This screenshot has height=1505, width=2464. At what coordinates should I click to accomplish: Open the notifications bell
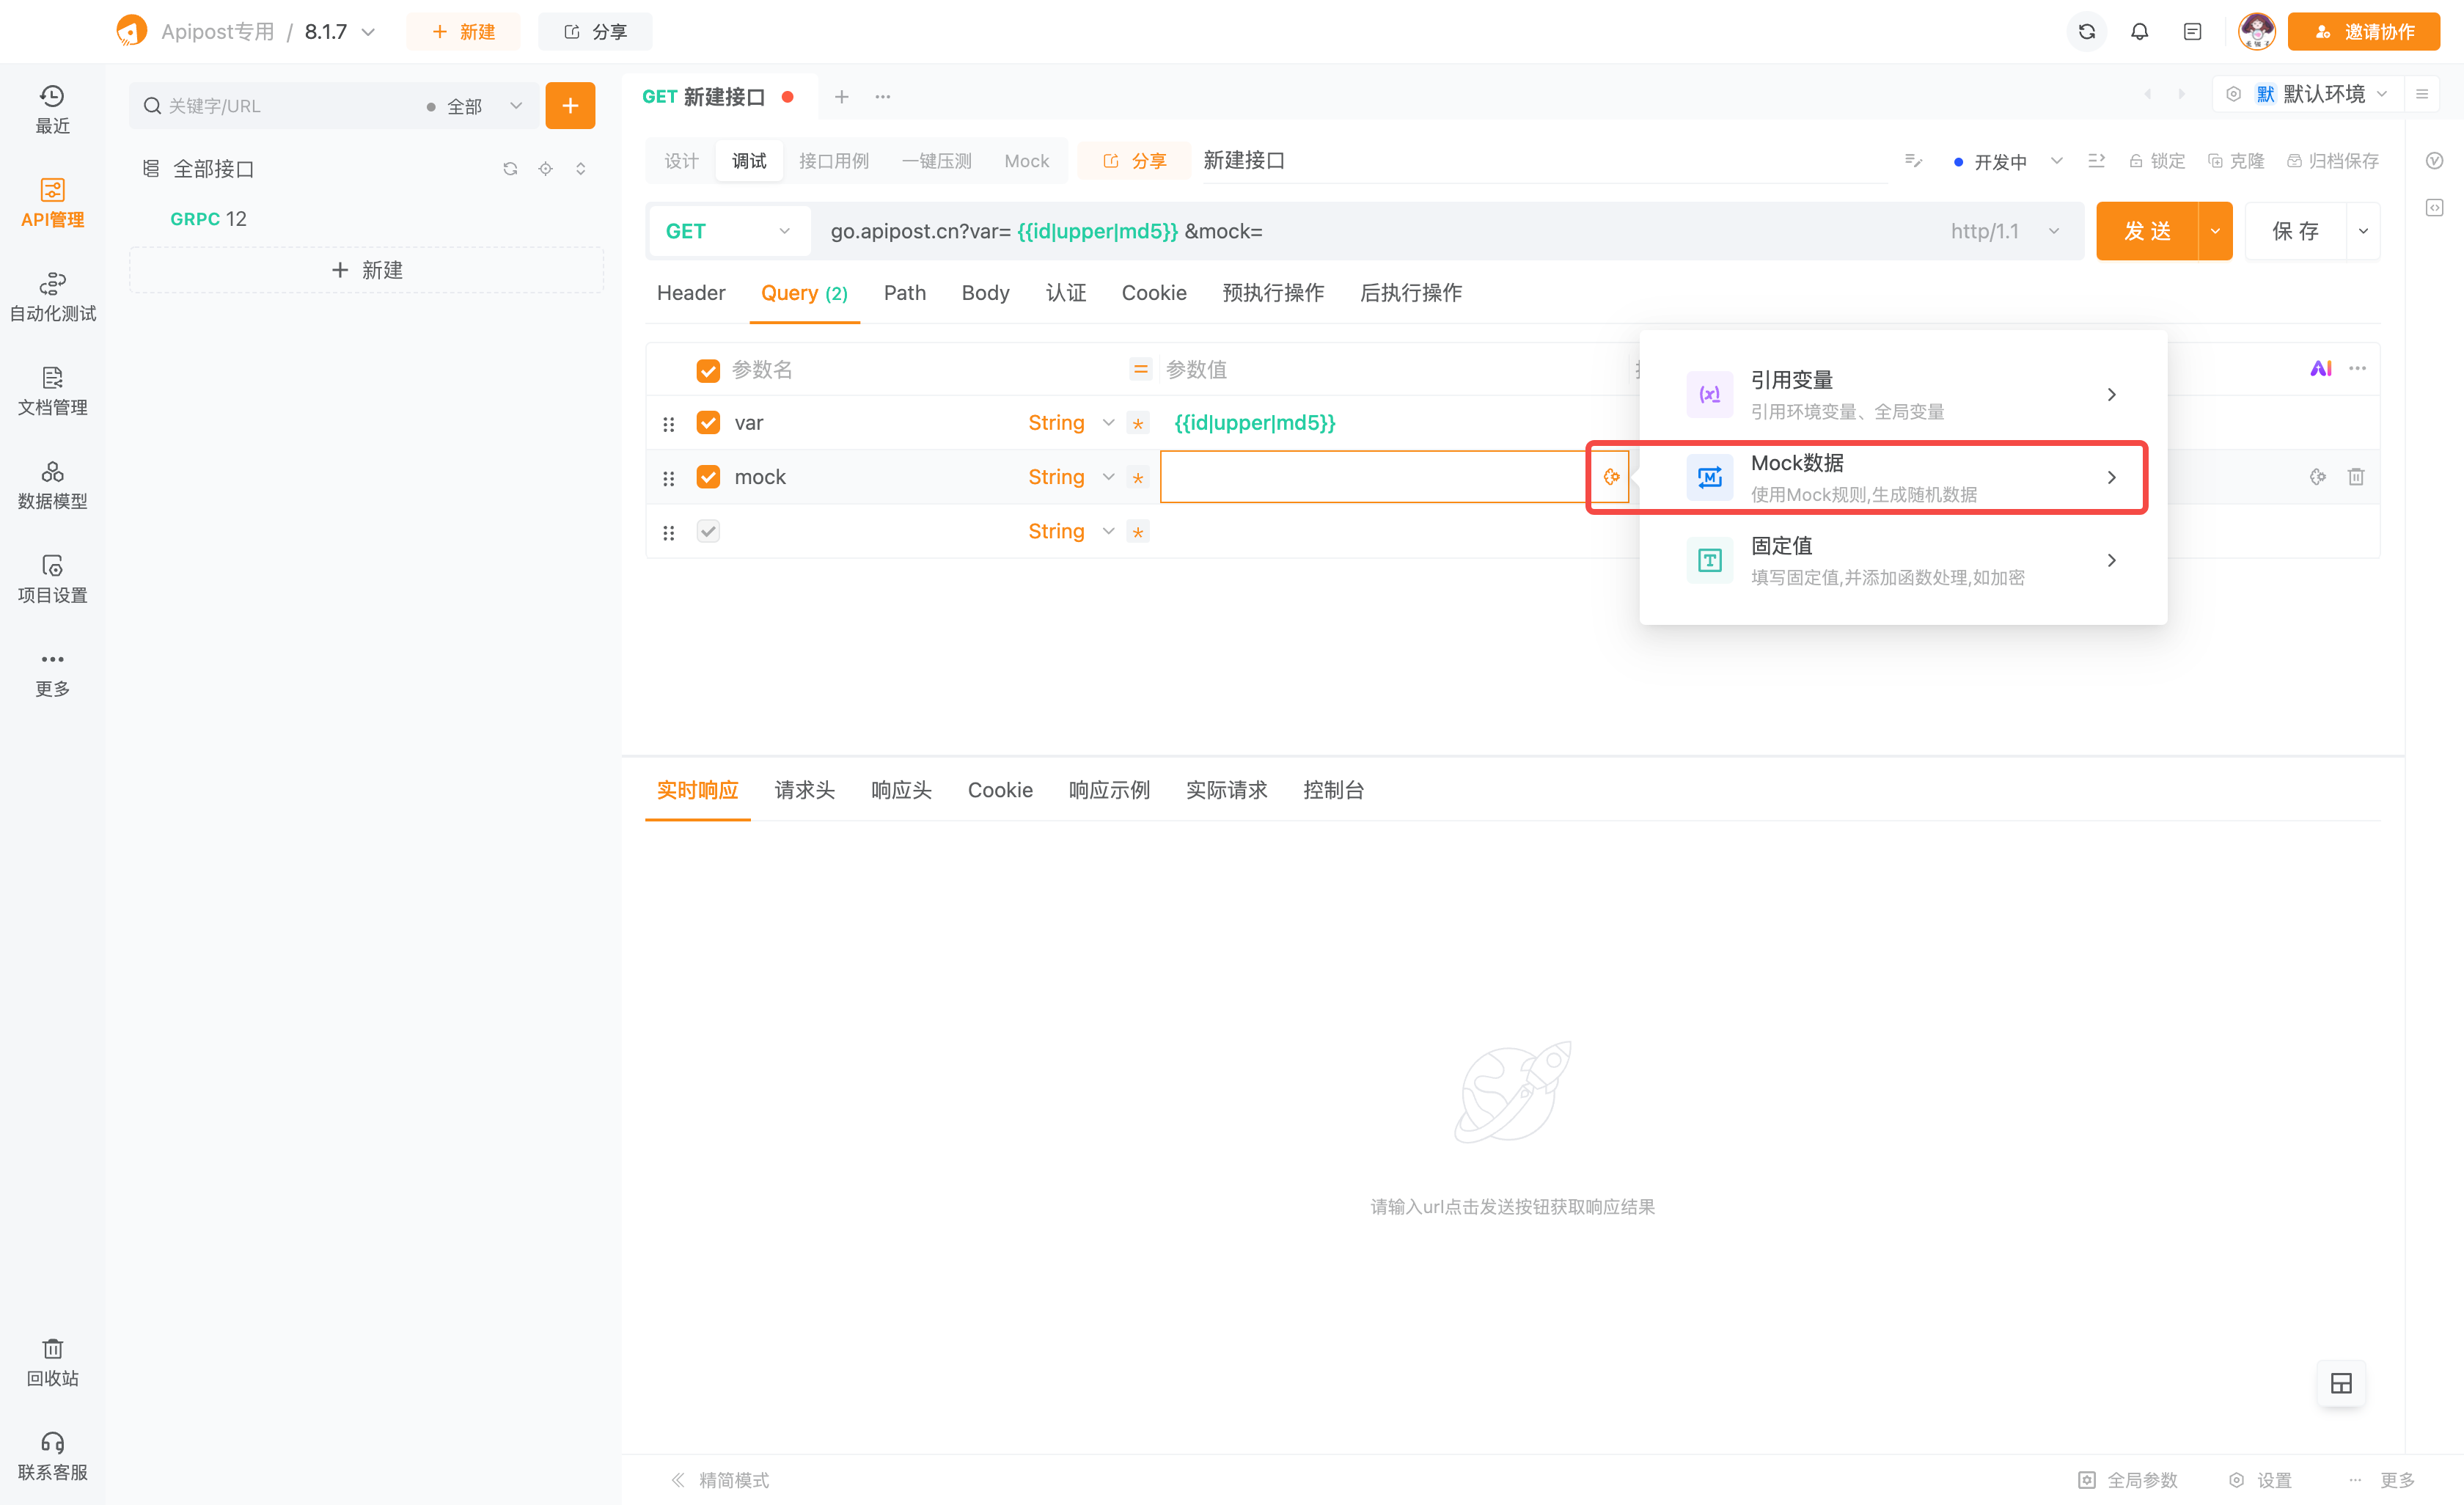click(x=2139, y=32)
